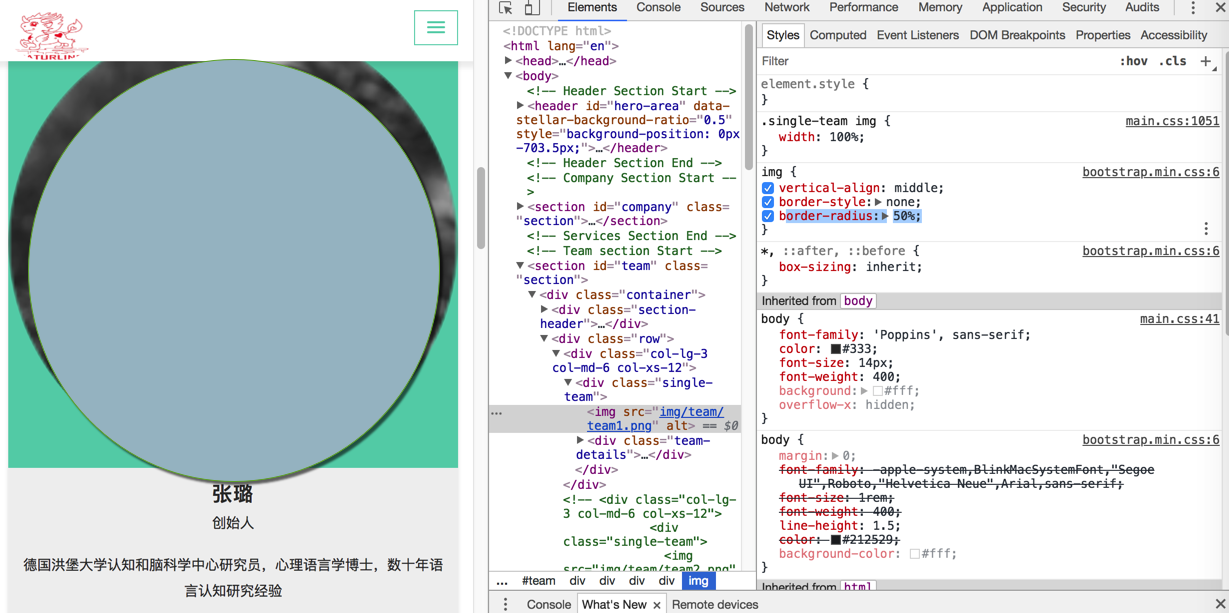Collapse the div row node
The image size is (1229, 613).
pos(545,339)
